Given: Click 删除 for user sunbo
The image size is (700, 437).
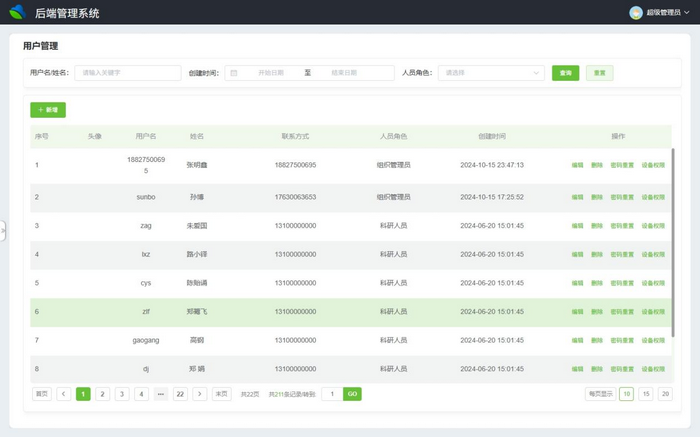Looking at the screenshot, I should click(597, 198).
